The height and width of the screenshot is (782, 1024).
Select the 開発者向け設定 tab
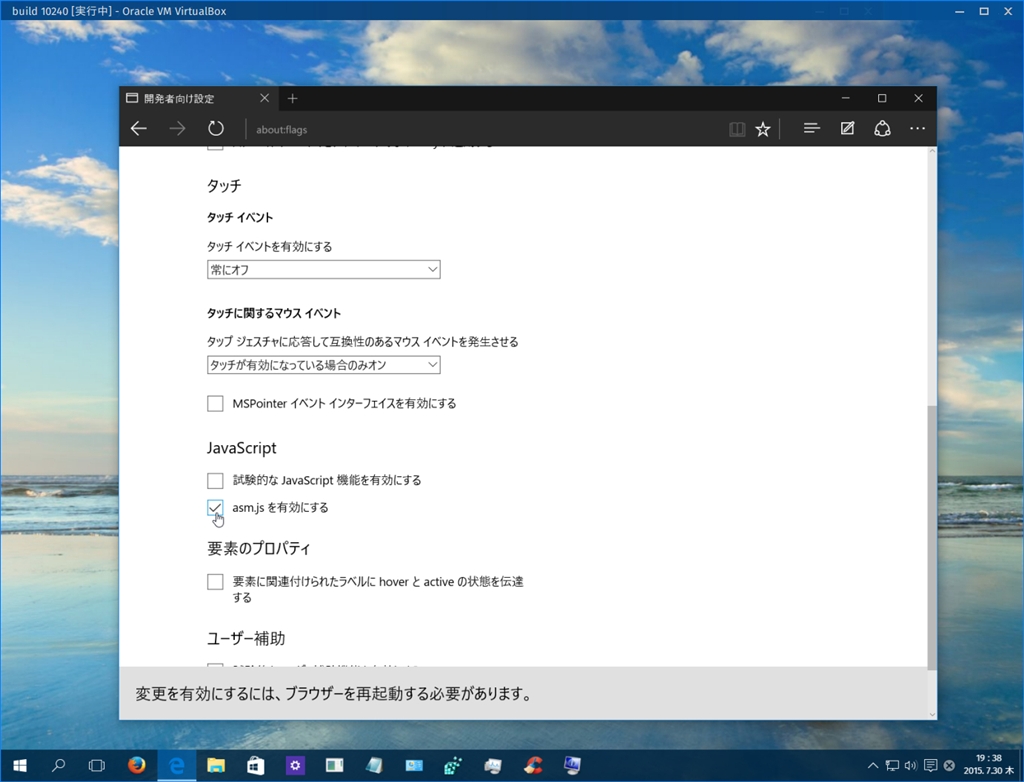[x=199, y=99]
